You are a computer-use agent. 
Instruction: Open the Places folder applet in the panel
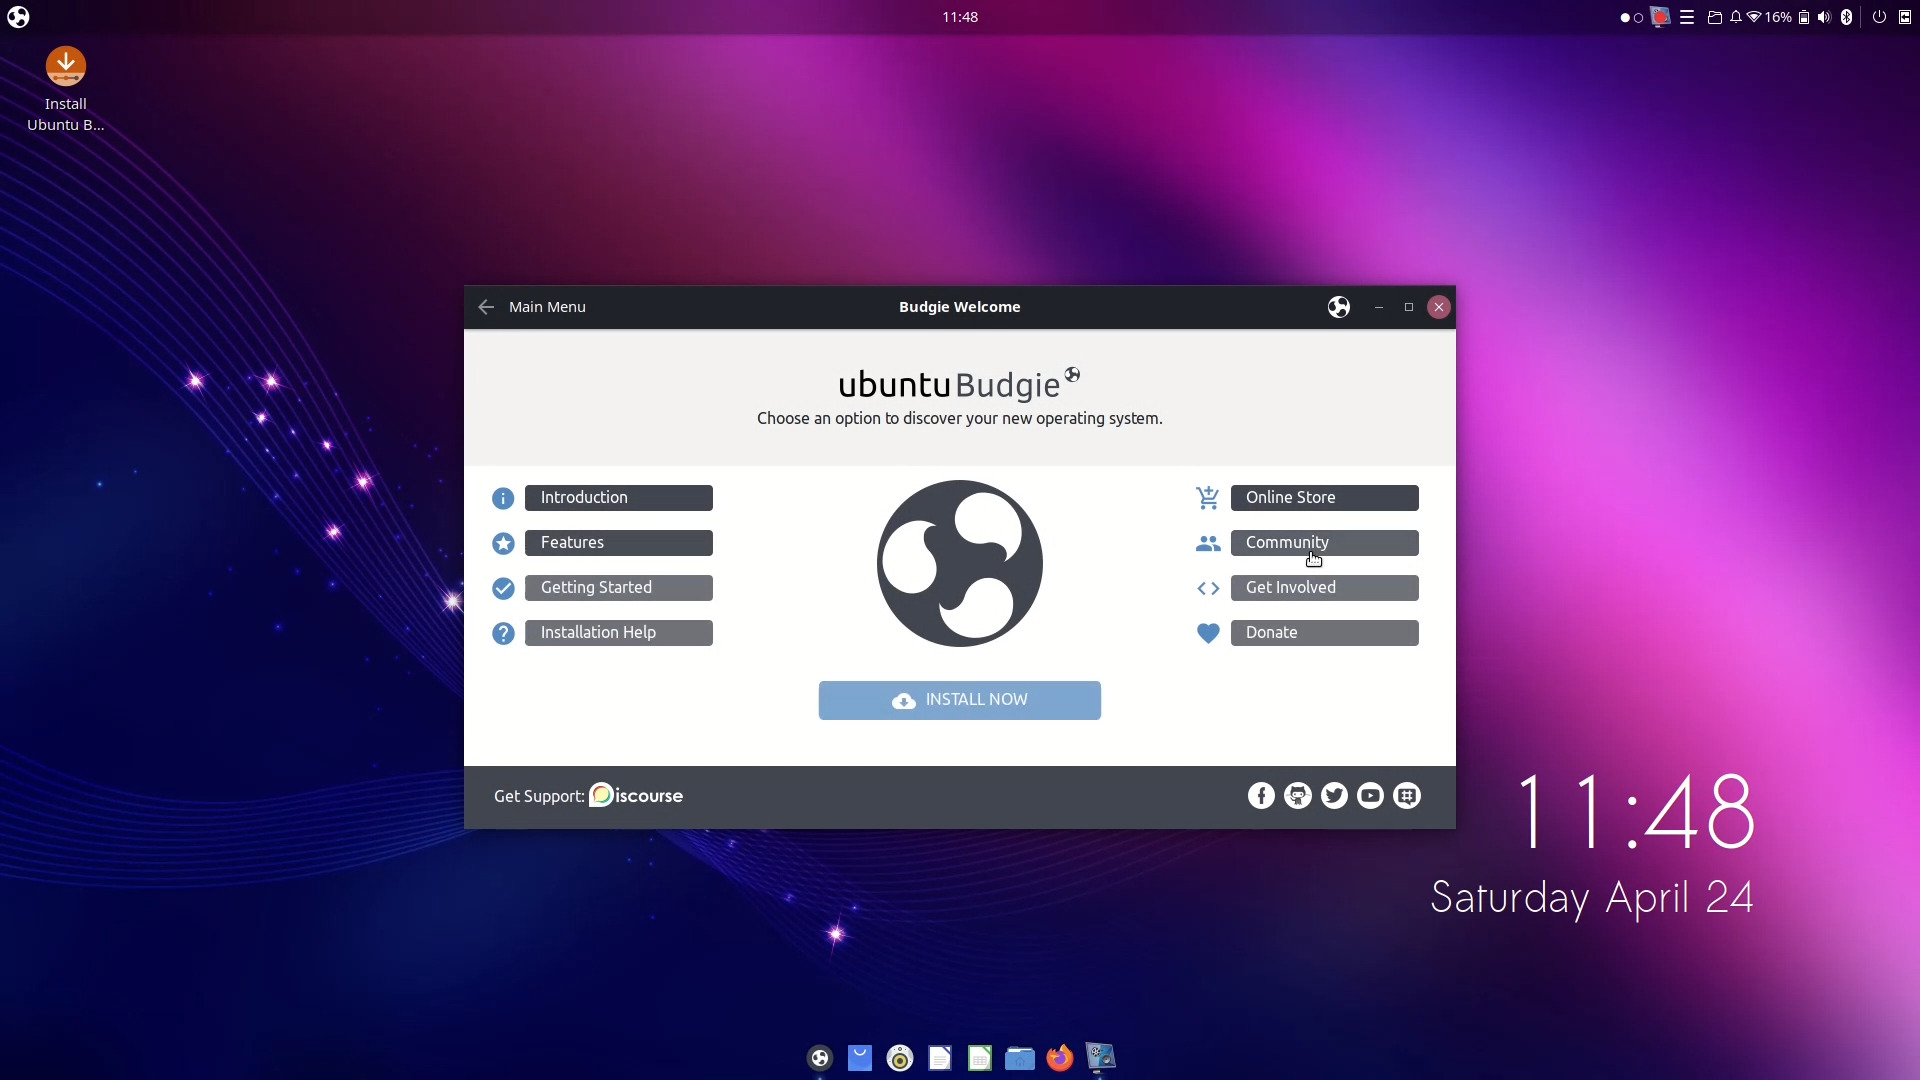(x=1714, y=17)
